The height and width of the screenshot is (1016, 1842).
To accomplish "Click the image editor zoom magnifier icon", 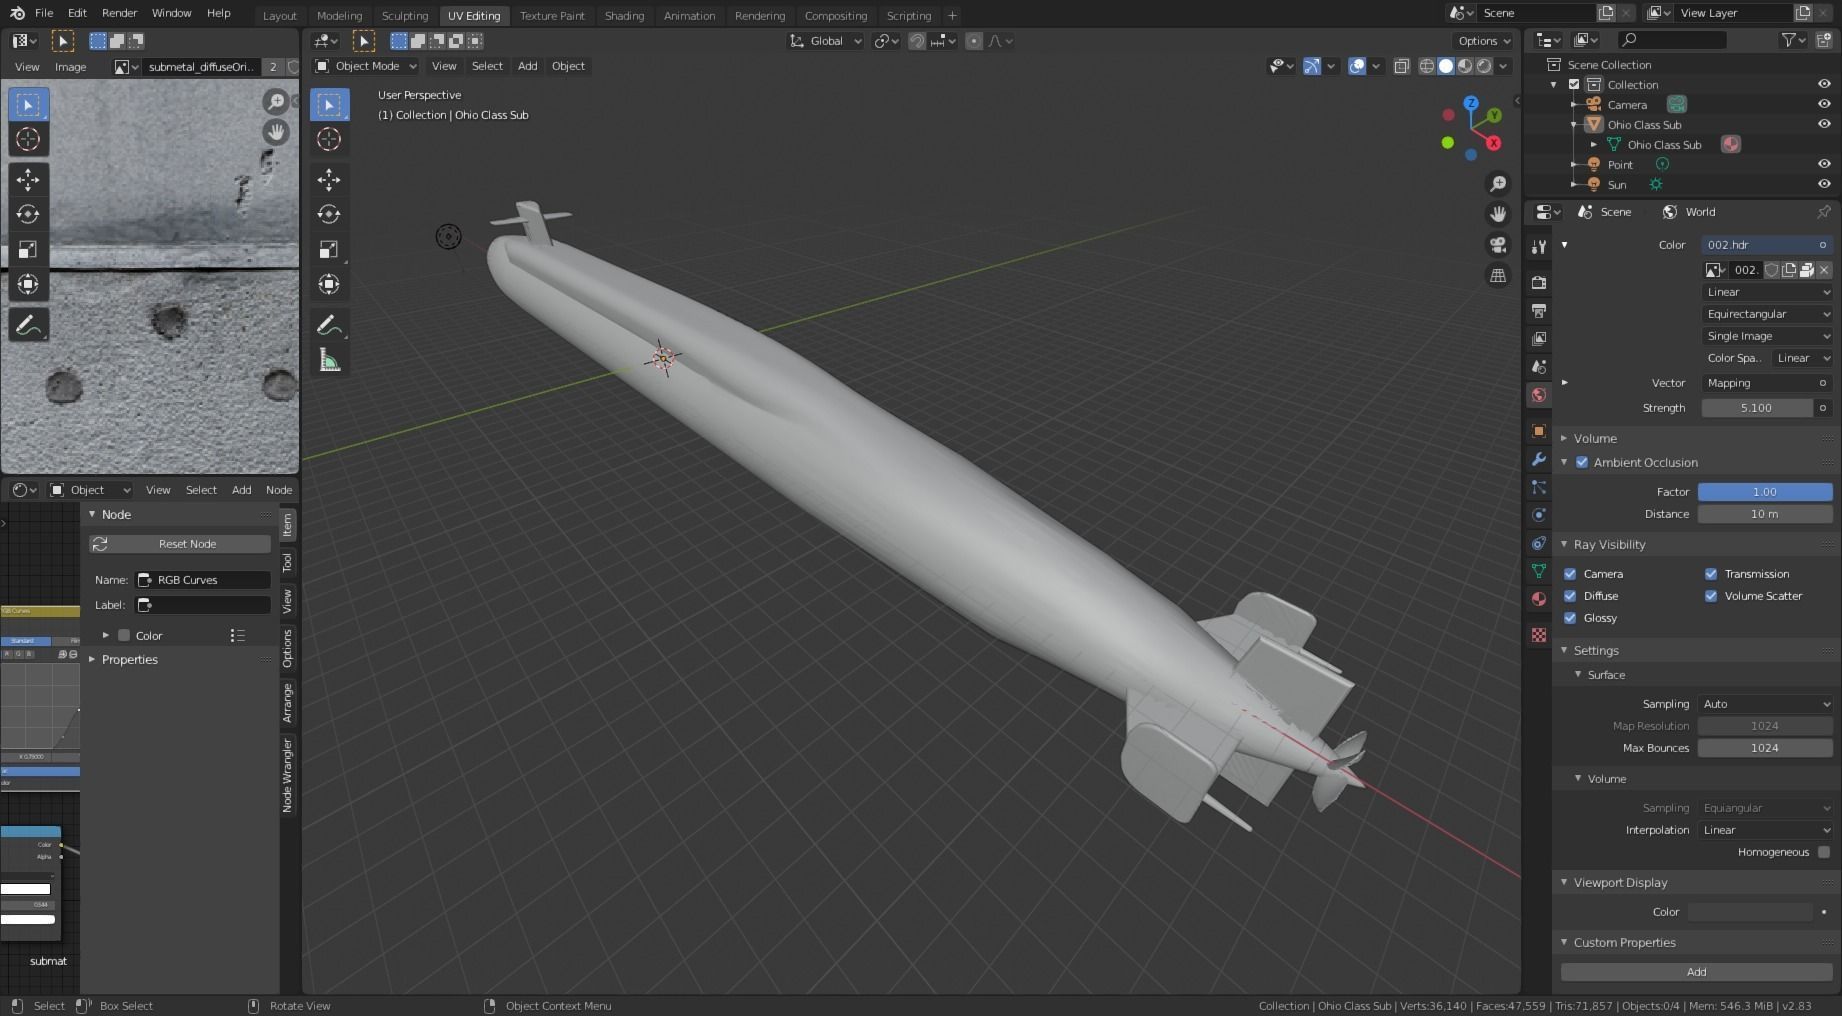I will pos(275,101).
